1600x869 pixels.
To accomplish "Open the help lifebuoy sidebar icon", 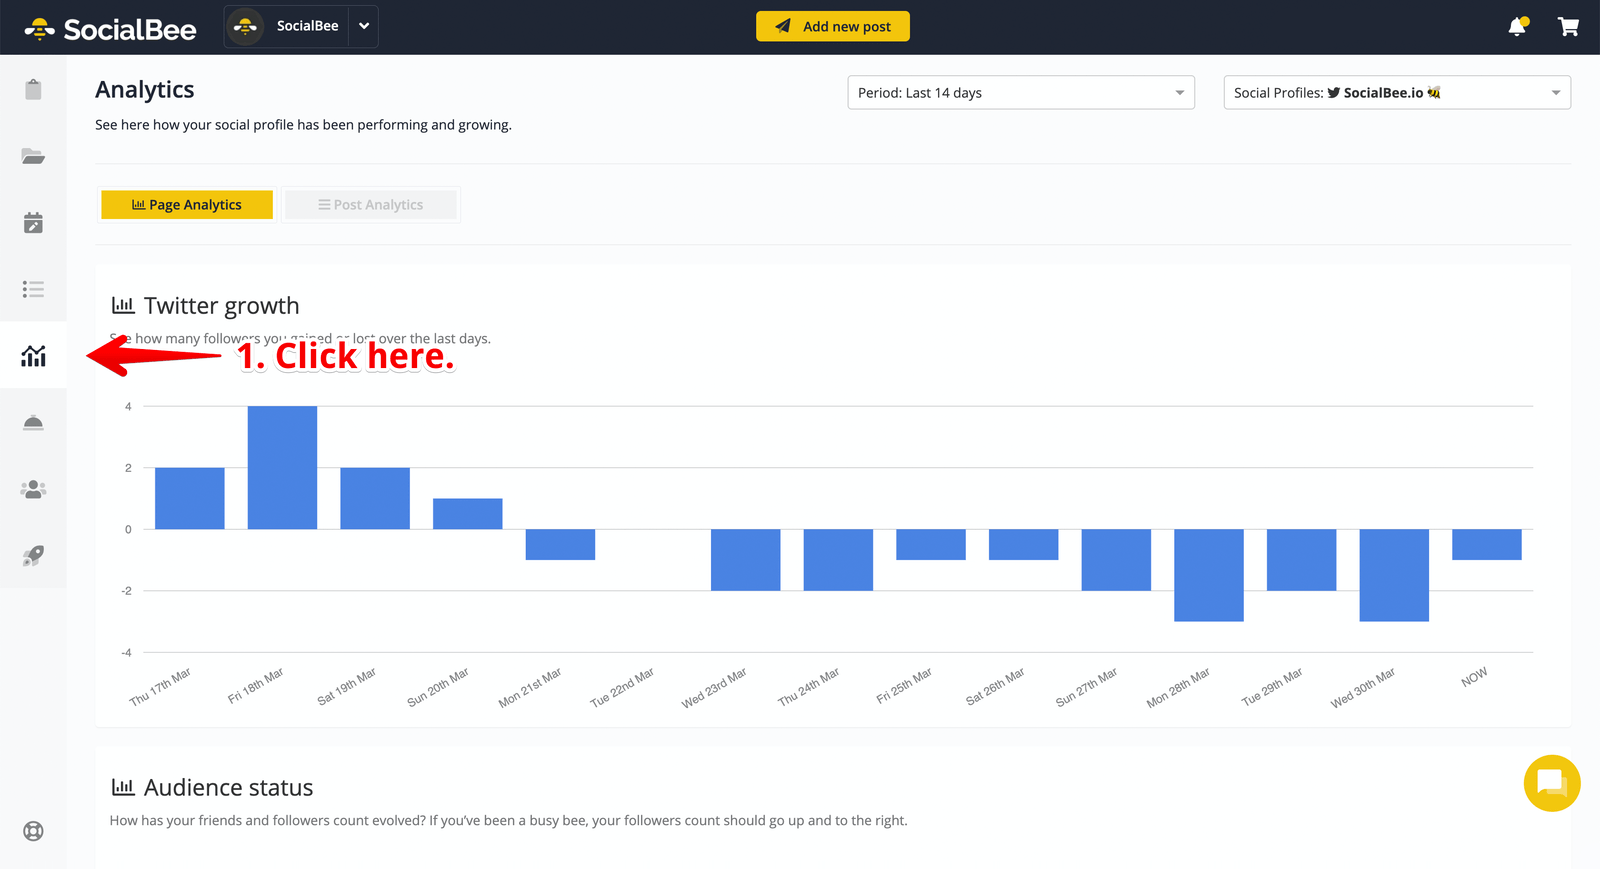I will [x=33, y=831].
